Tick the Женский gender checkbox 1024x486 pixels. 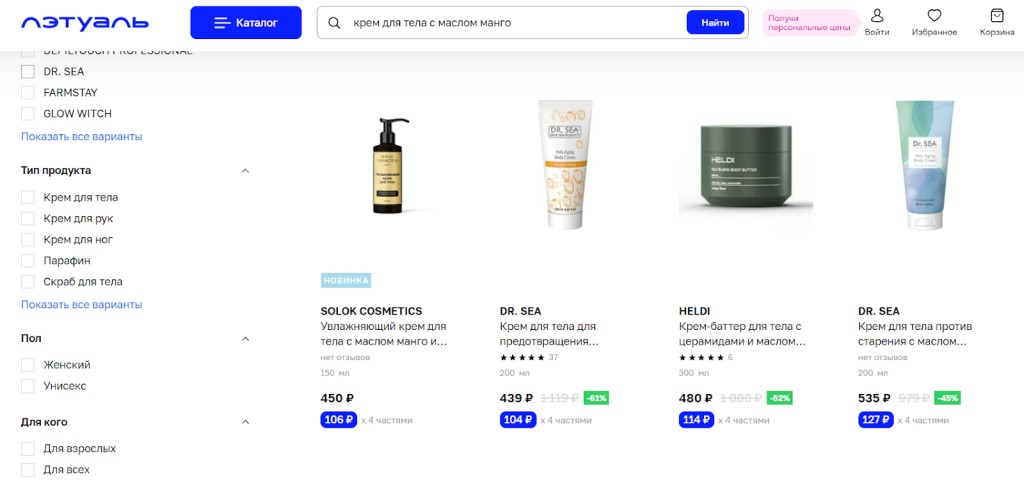28,365
